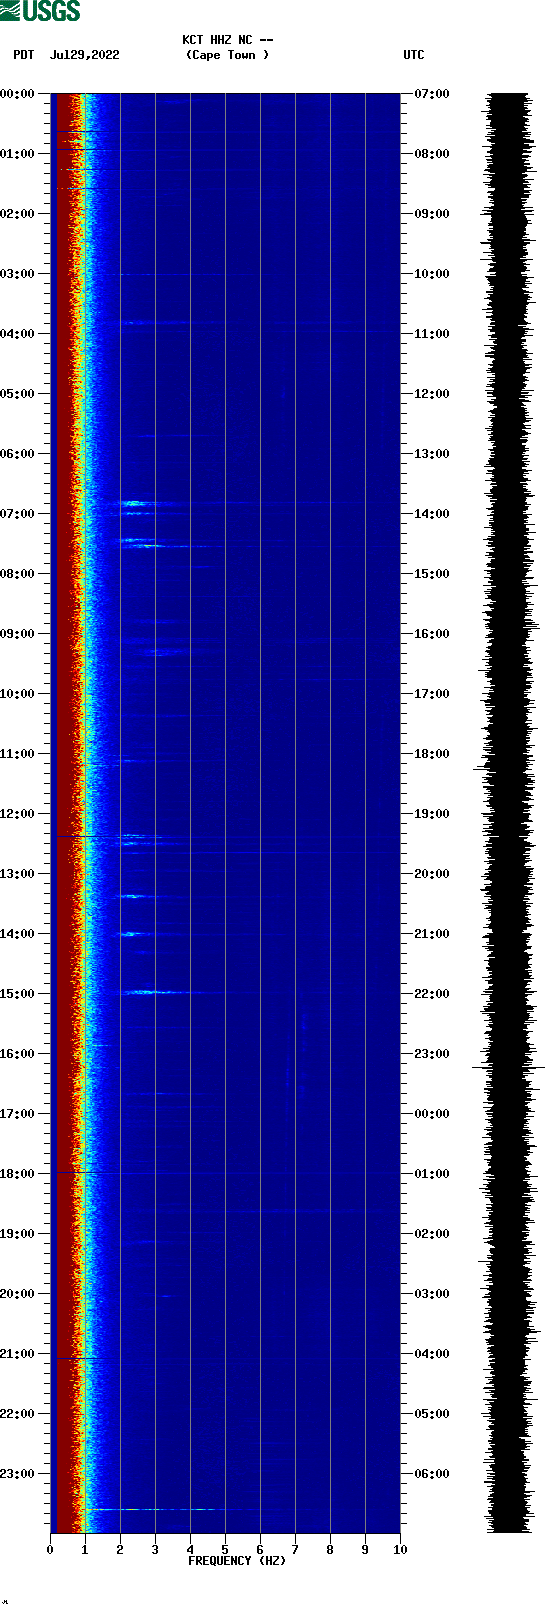The image size is (552, 1613).
Task: Click the 3 Hz tick label
Action: point(155,1550)
